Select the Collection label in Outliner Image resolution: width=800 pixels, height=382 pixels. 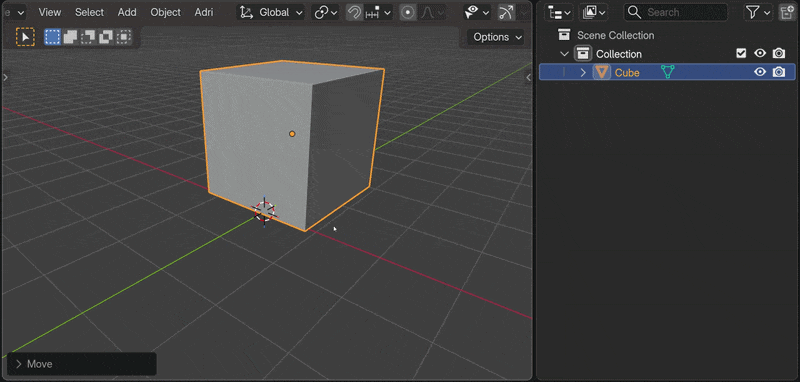click(x=619, y=54)
